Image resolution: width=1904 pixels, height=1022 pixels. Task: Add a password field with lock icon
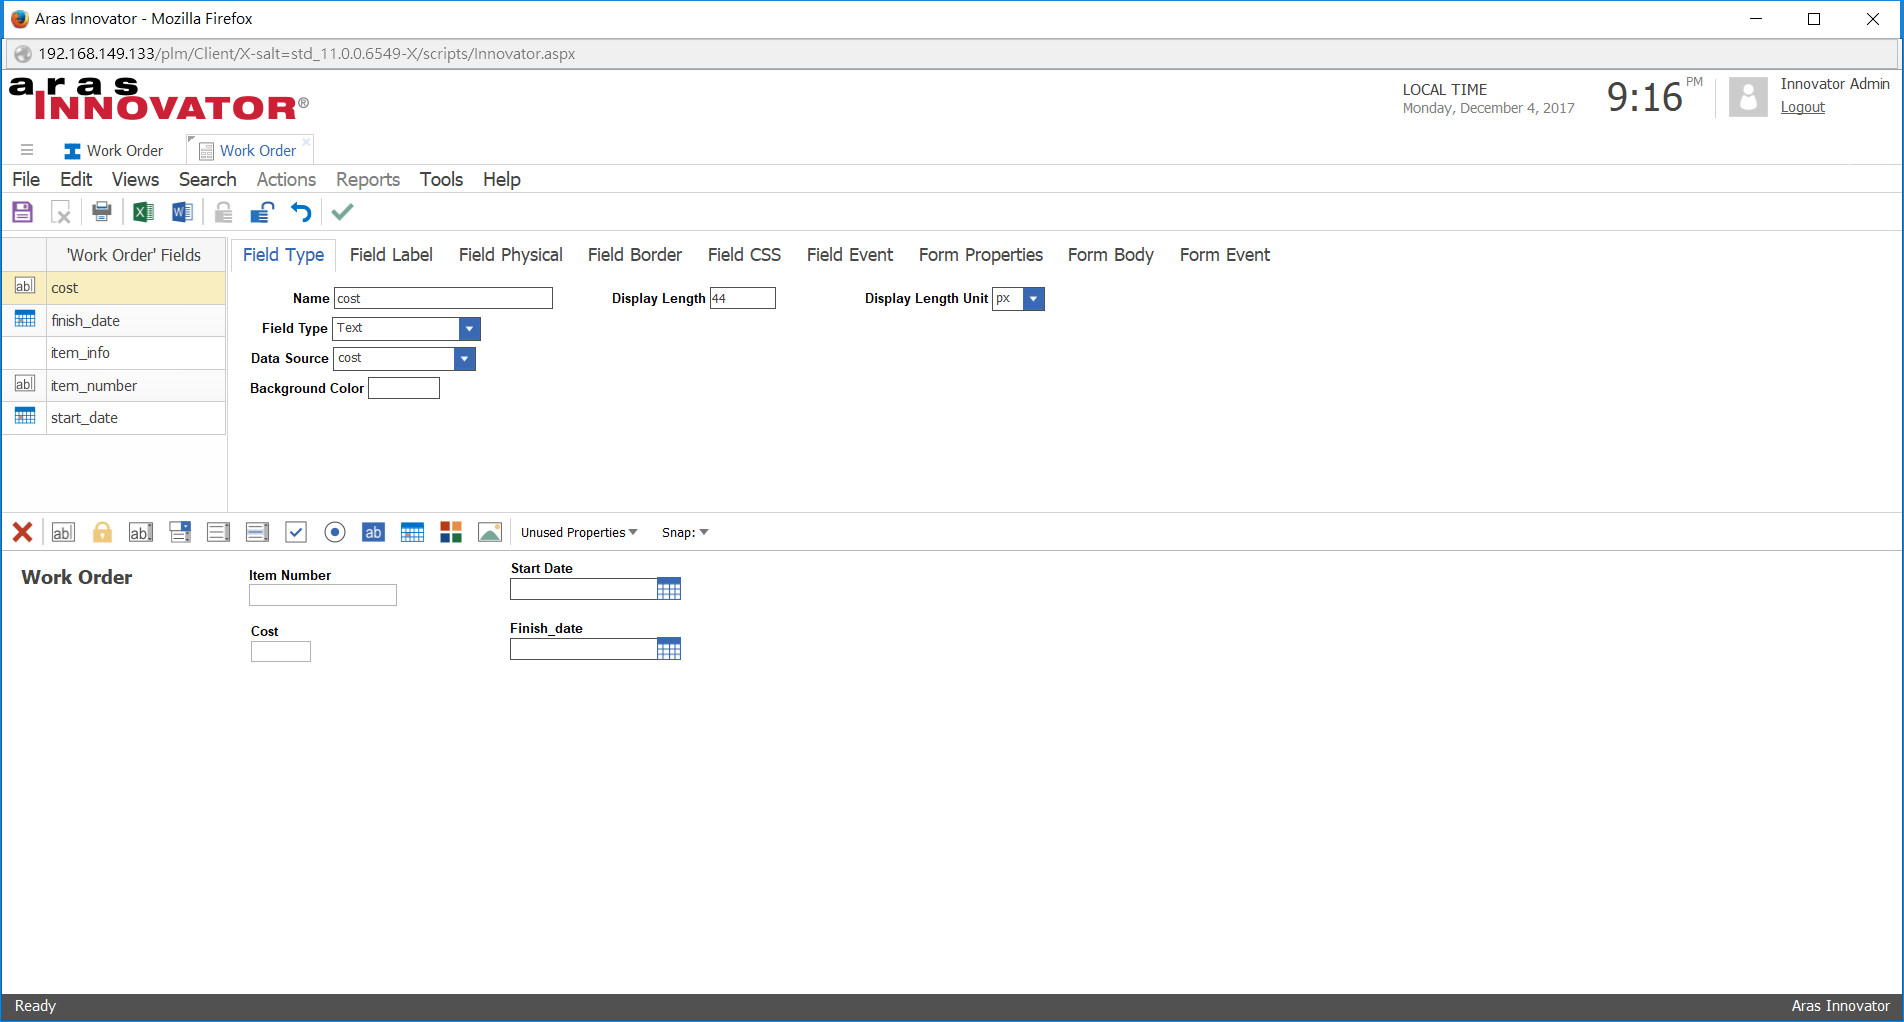pos(102,532)
